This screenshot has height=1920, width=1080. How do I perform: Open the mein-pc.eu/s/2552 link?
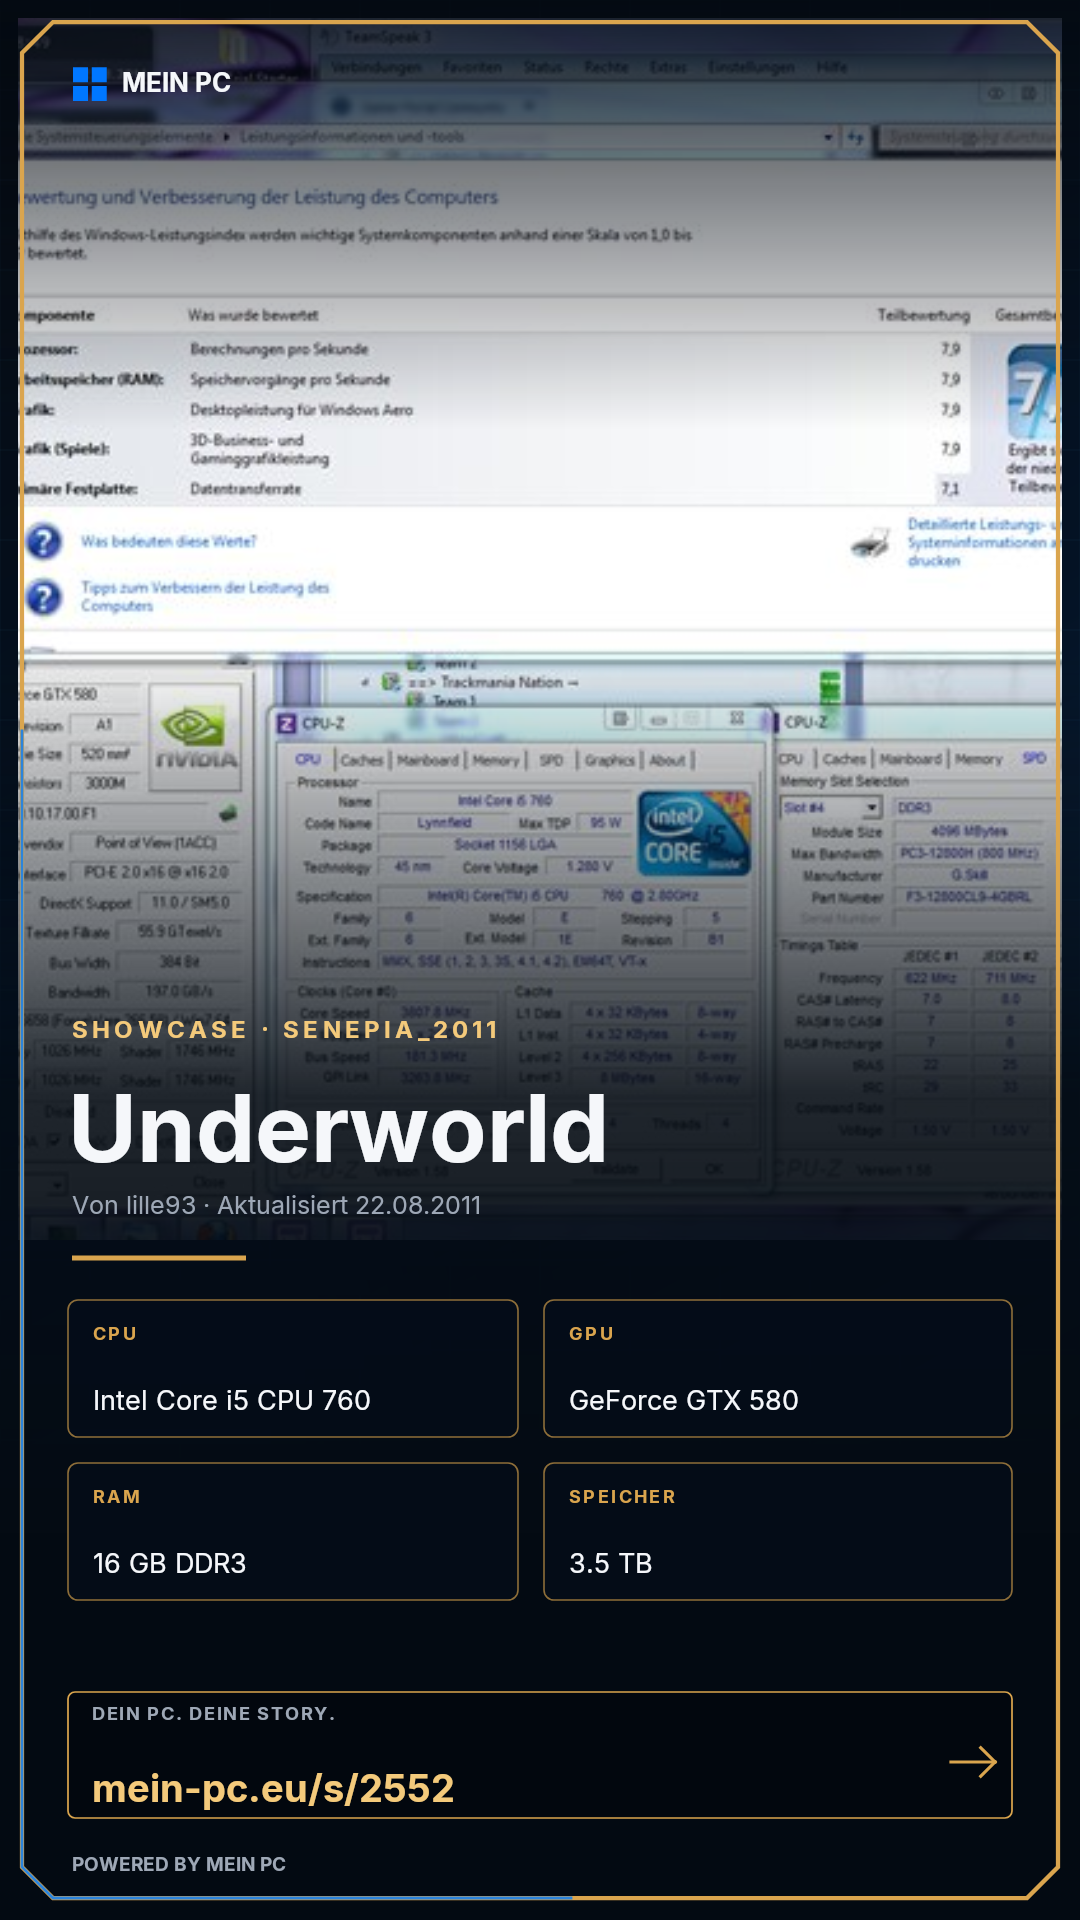[273, 1788]
